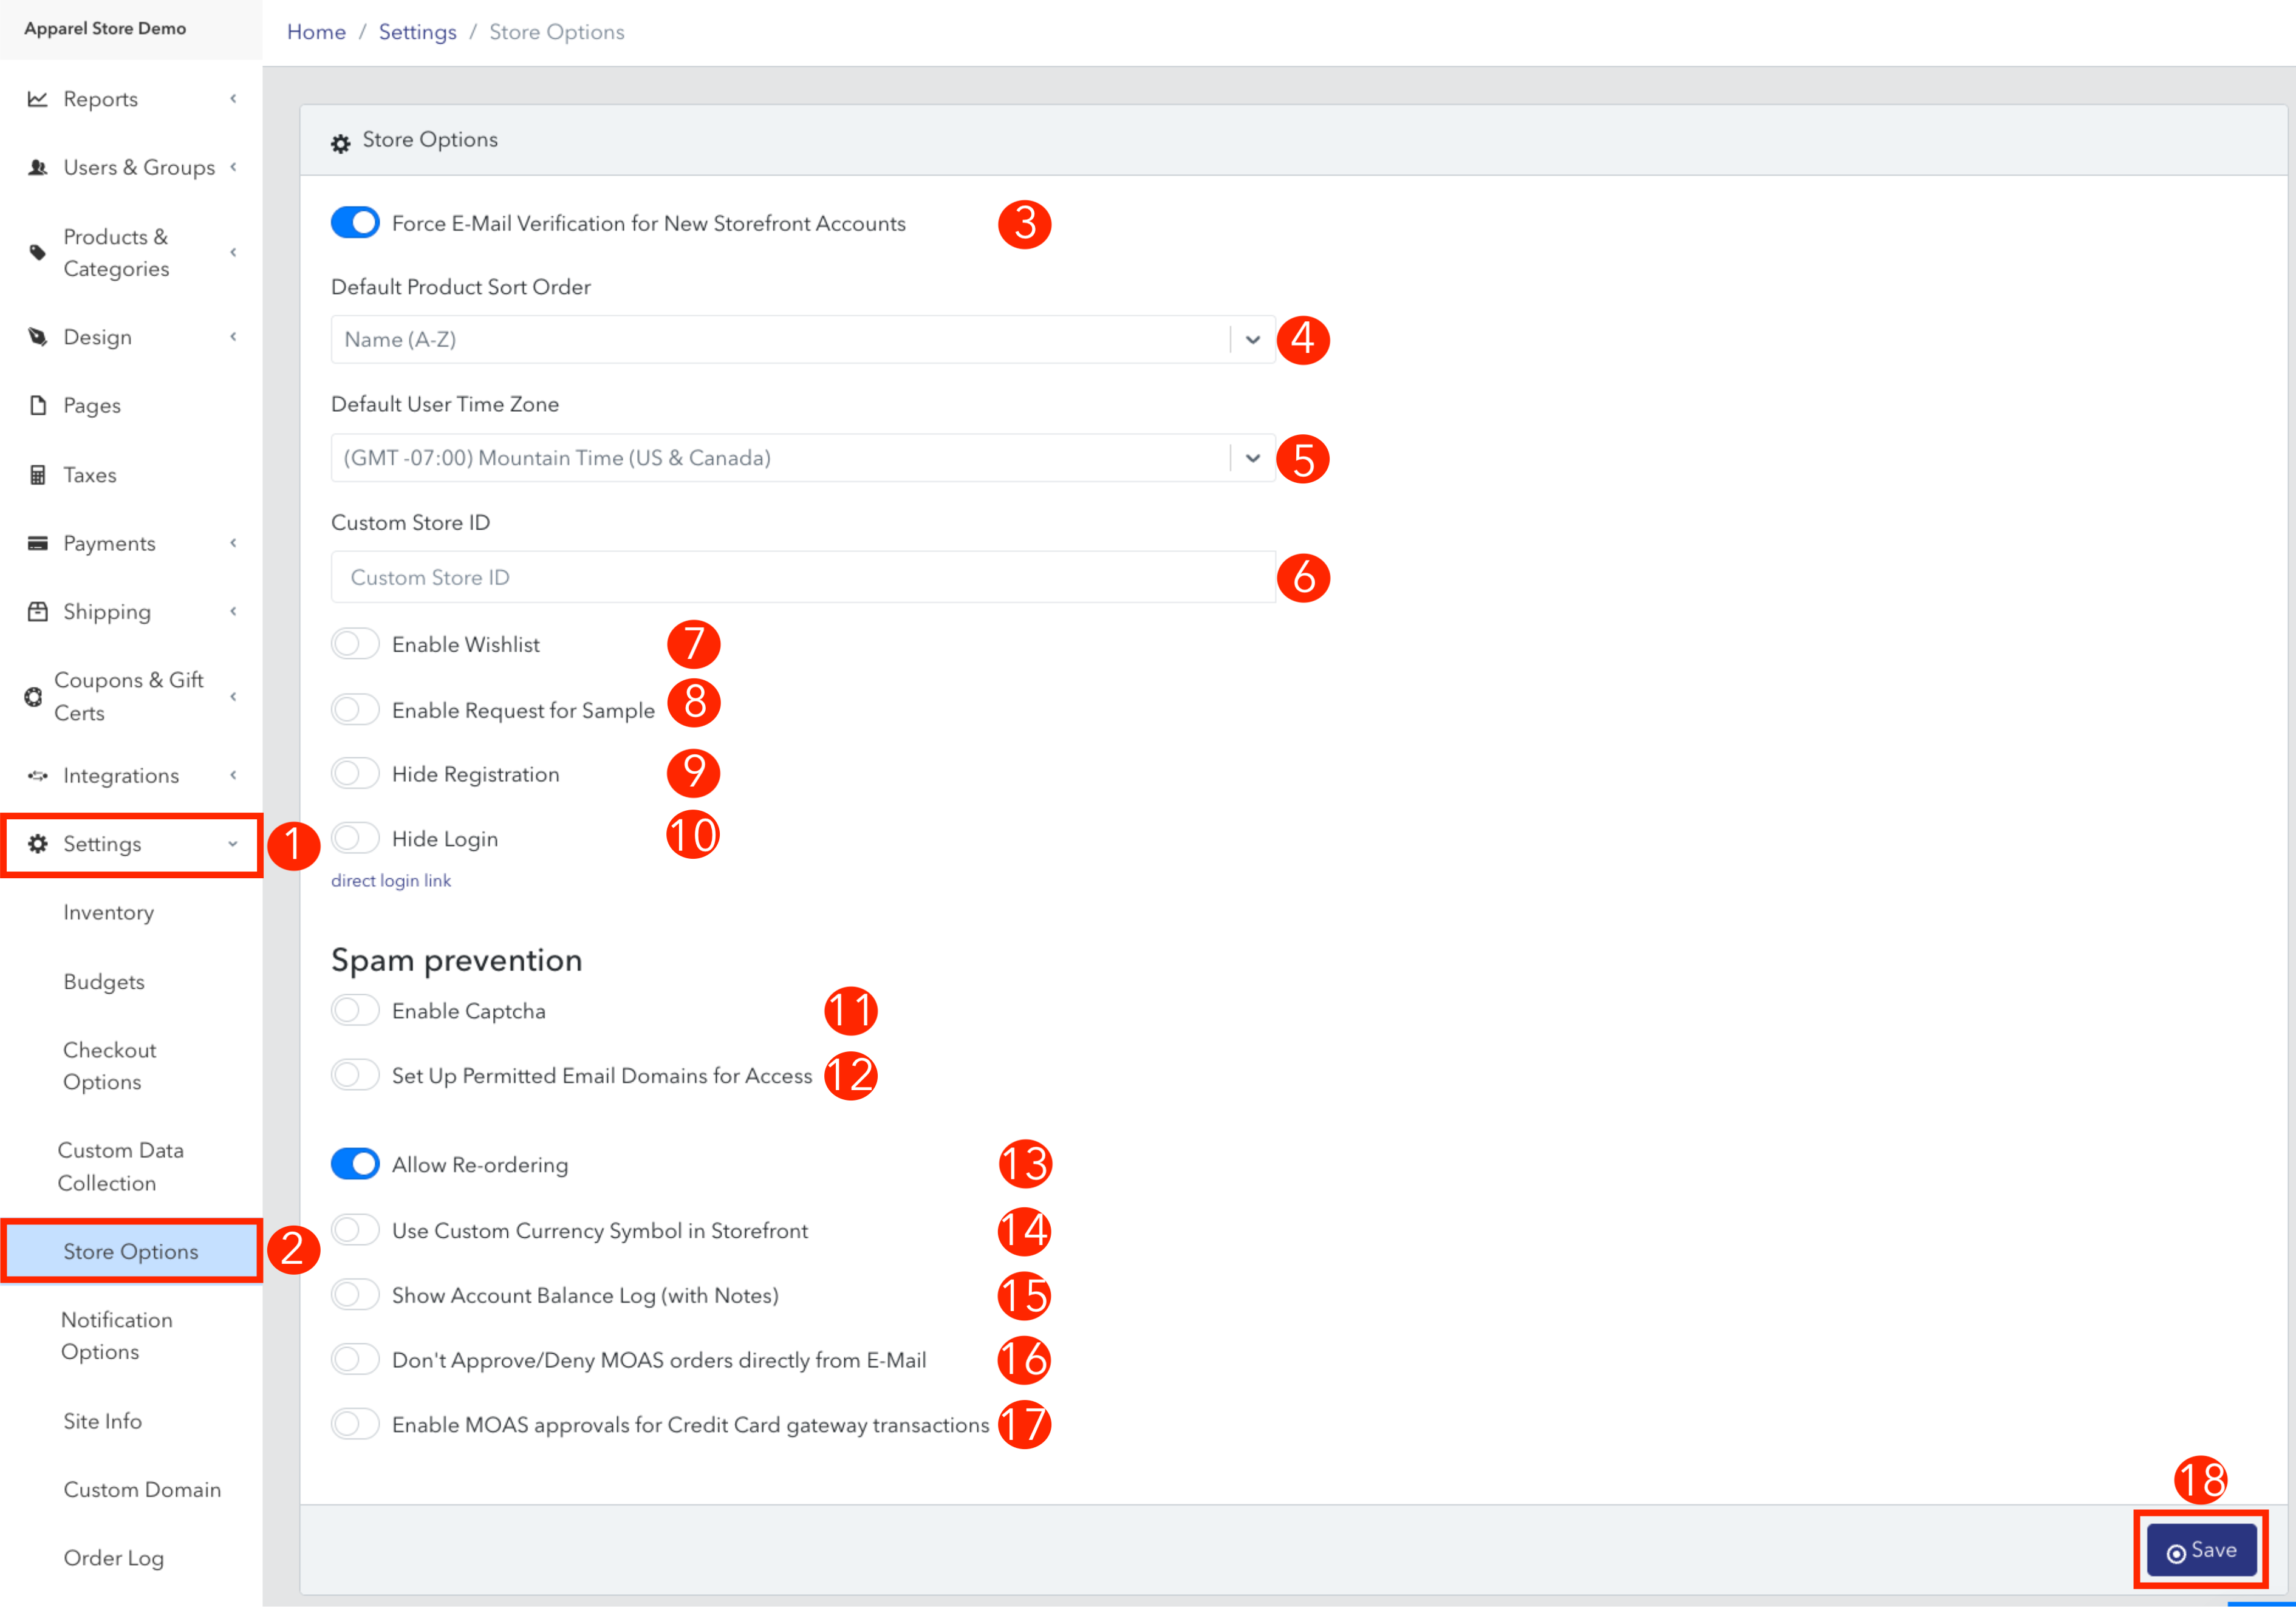Enable Captcha toggle under Spam prevention
2296x1607 pixels.
click(x=355, y=1010)
